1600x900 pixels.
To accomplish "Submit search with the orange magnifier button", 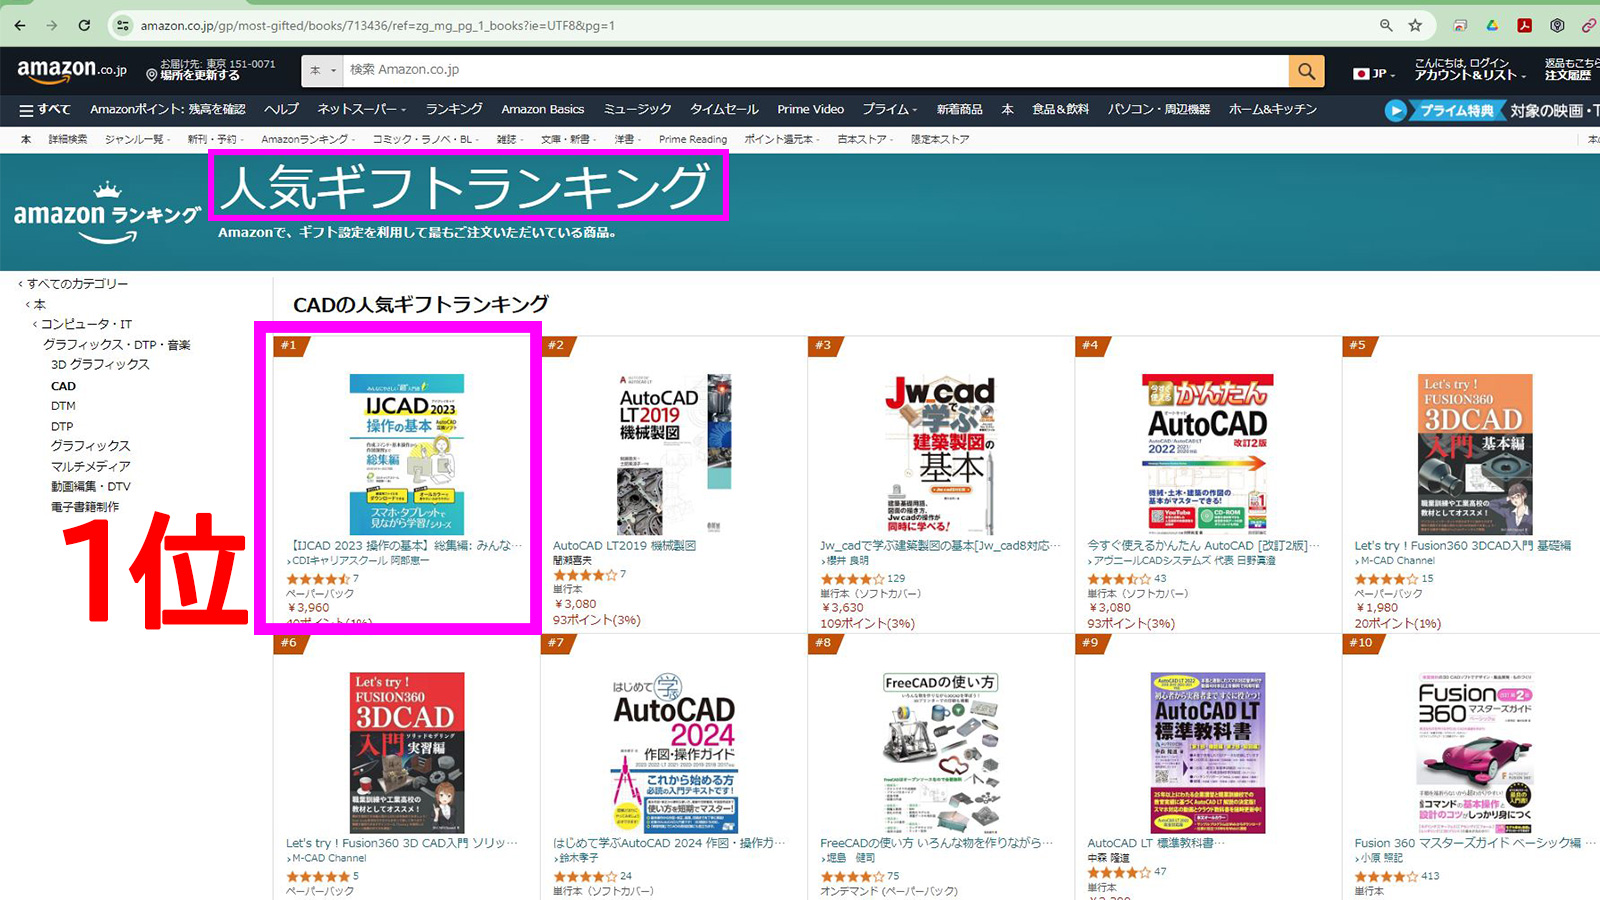I will click(x=1306, y=70).
